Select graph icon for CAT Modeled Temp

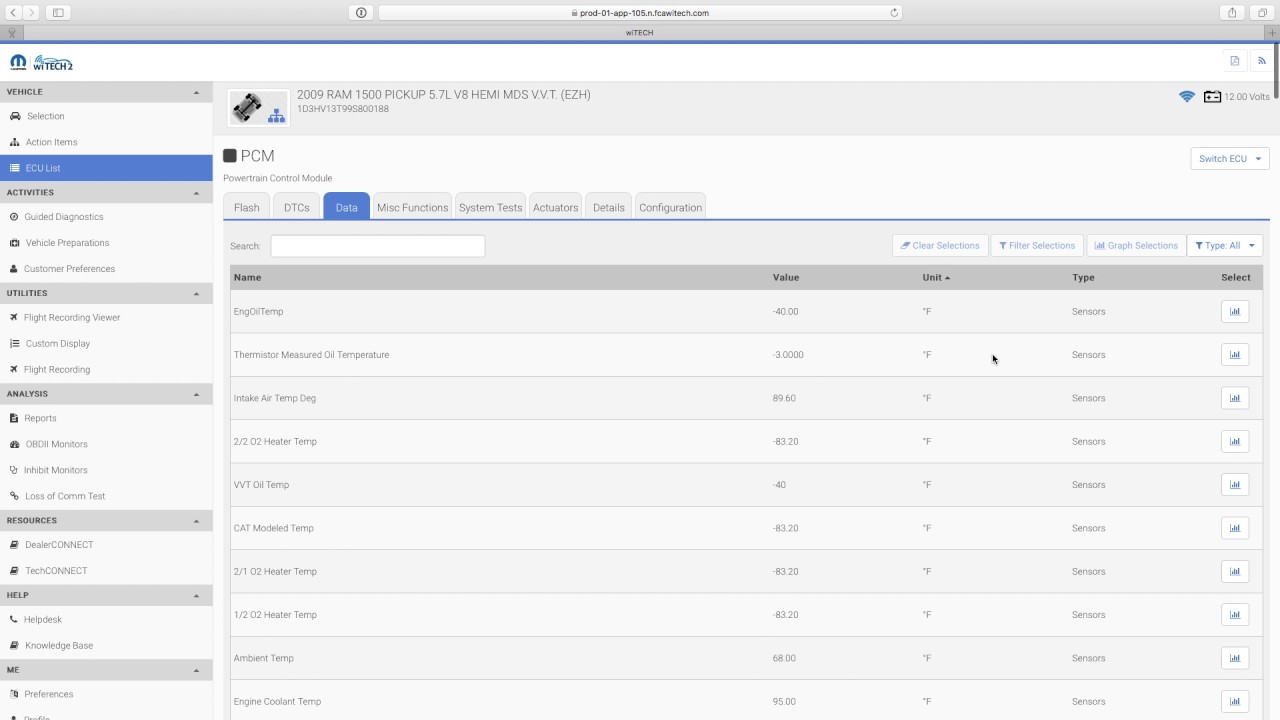click(1235, 528)
